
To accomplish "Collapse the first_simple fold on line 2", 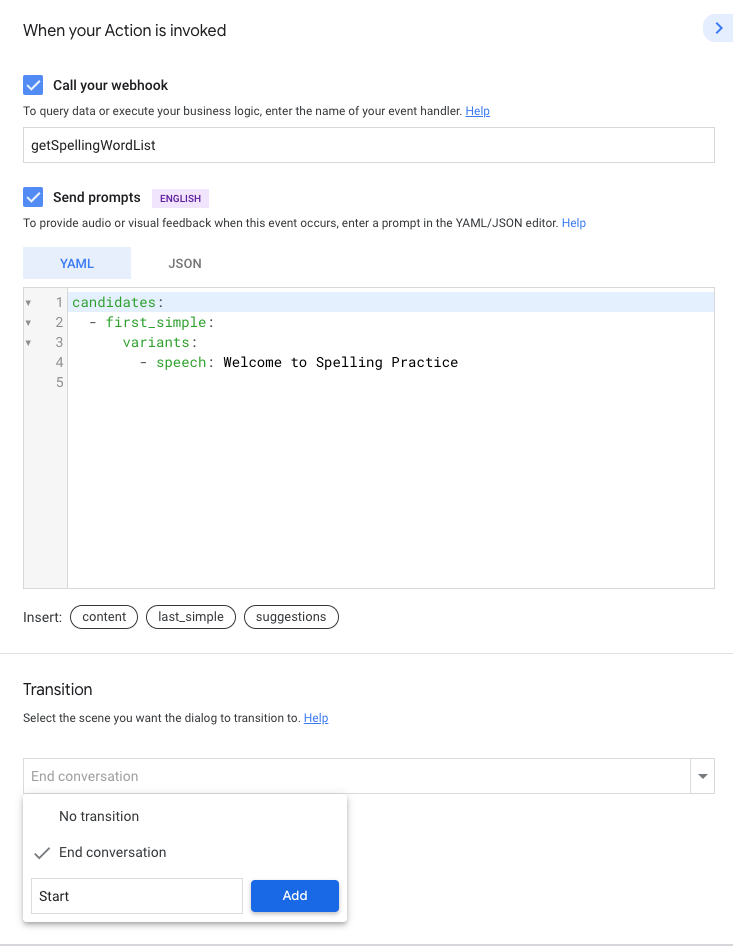I will coord(28,322).
